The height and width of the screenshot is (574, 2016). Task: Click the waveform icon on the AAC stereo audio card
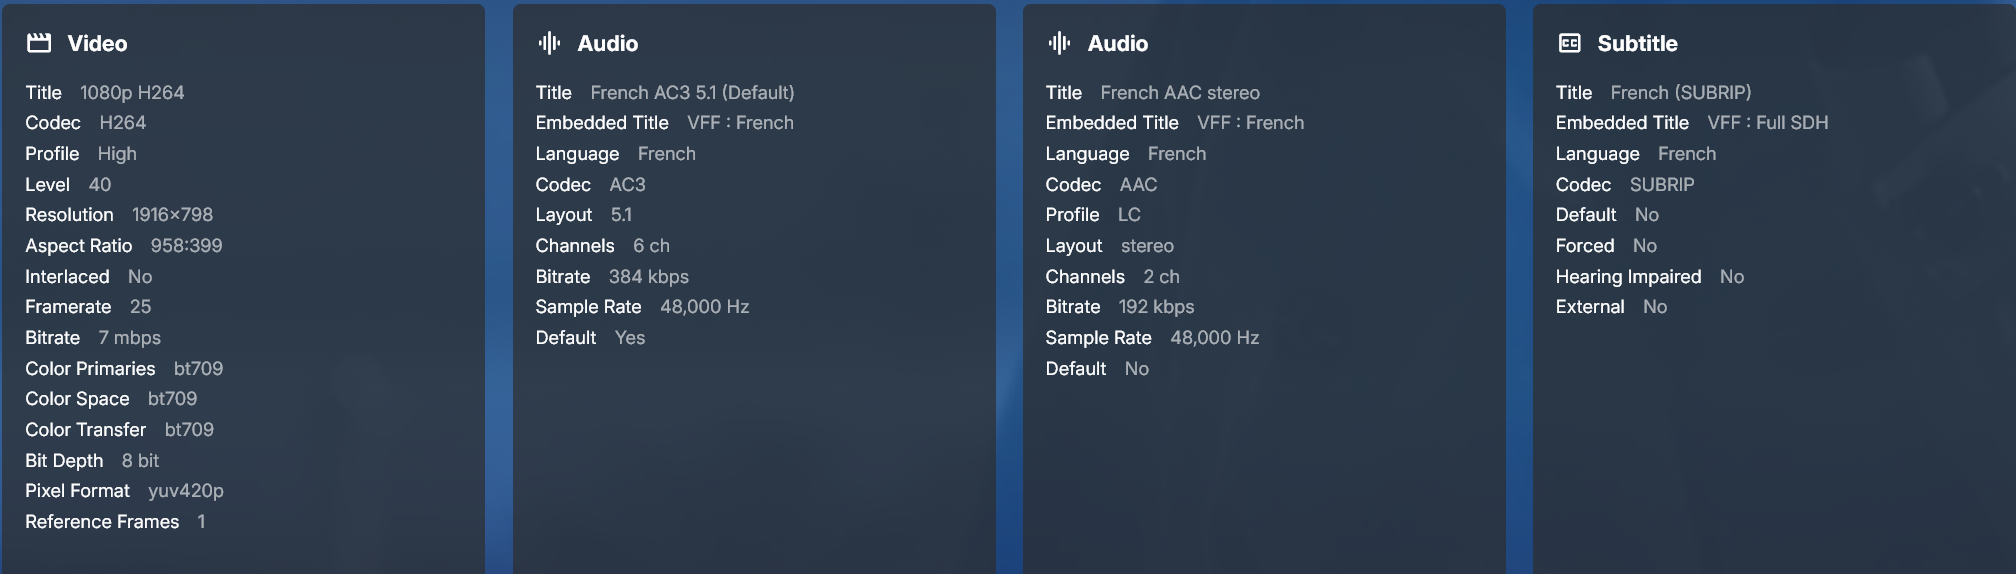[x=1059, y=43]
